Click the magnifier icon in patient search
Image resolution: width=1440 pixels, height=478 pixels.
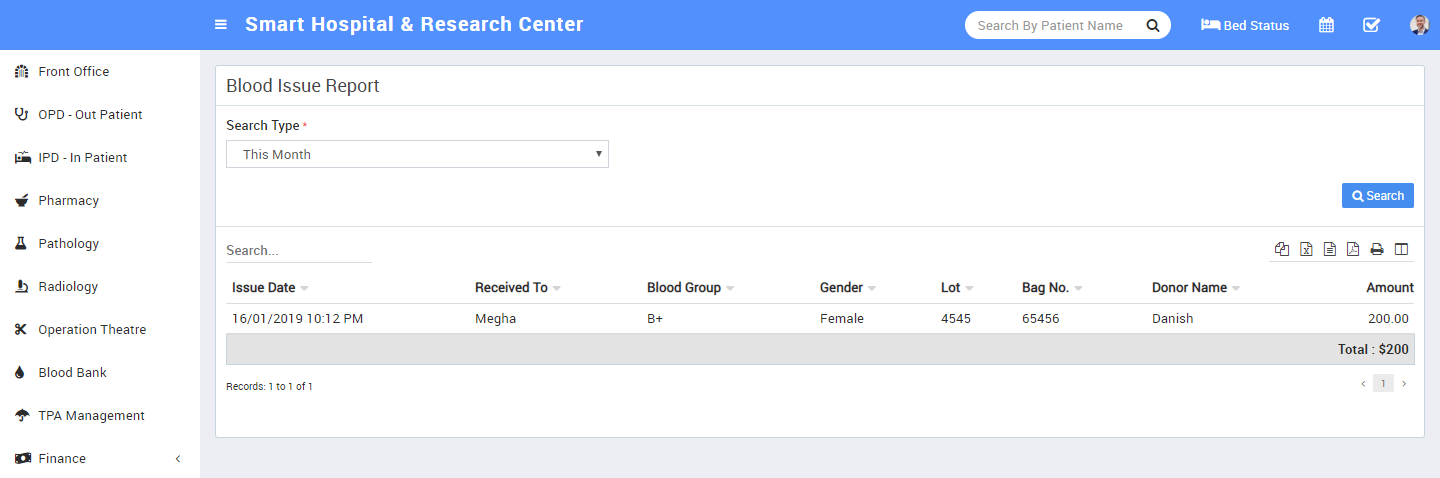pos(1152,25)
